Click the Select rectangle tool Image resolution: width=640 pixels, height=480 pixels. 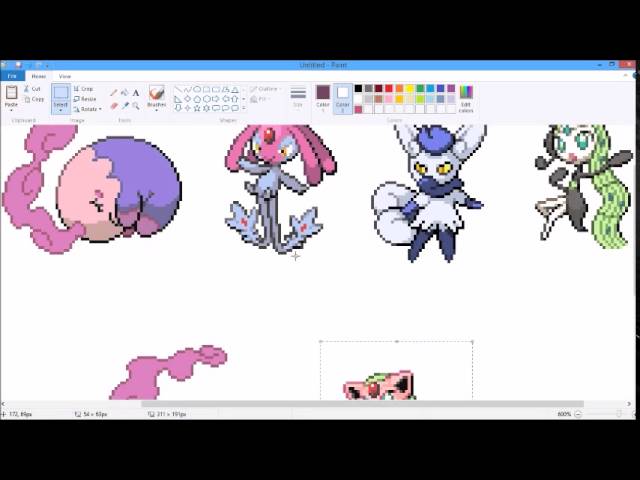pos(60,93)
